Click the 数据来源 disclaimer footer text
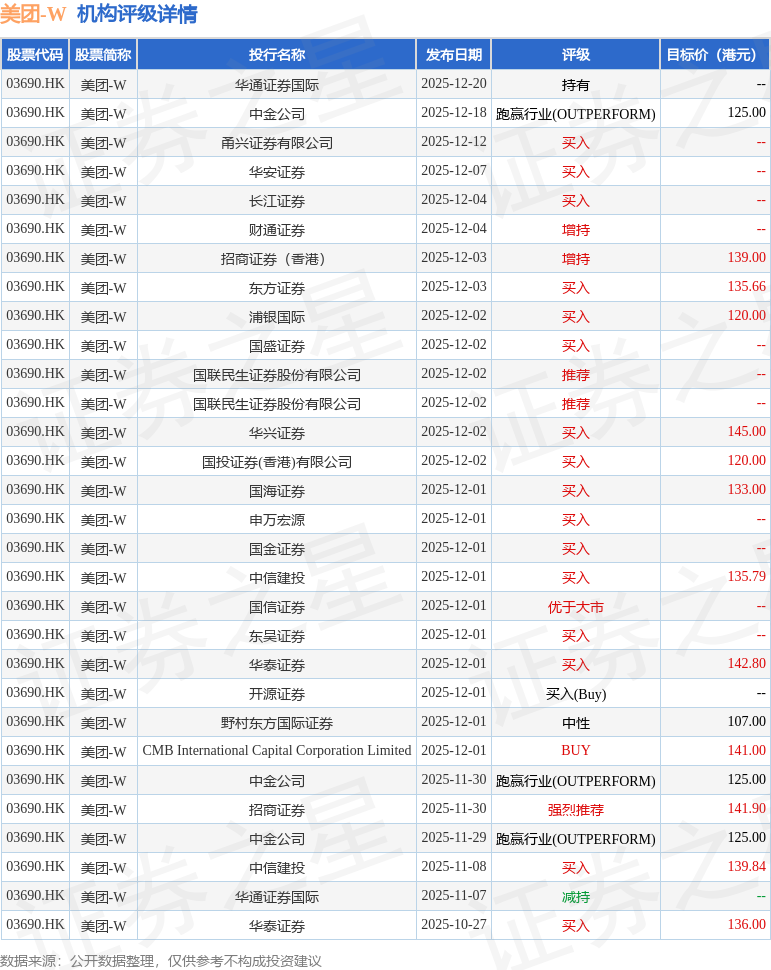Viewport: 771px width, 970px height. [161, 961]
